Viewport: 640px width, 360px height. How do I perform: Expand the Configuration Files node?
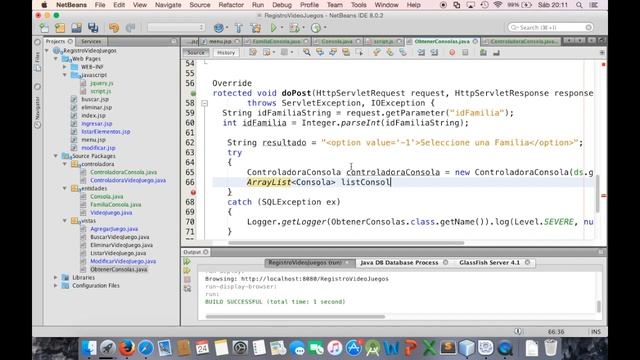click(56, 286)
